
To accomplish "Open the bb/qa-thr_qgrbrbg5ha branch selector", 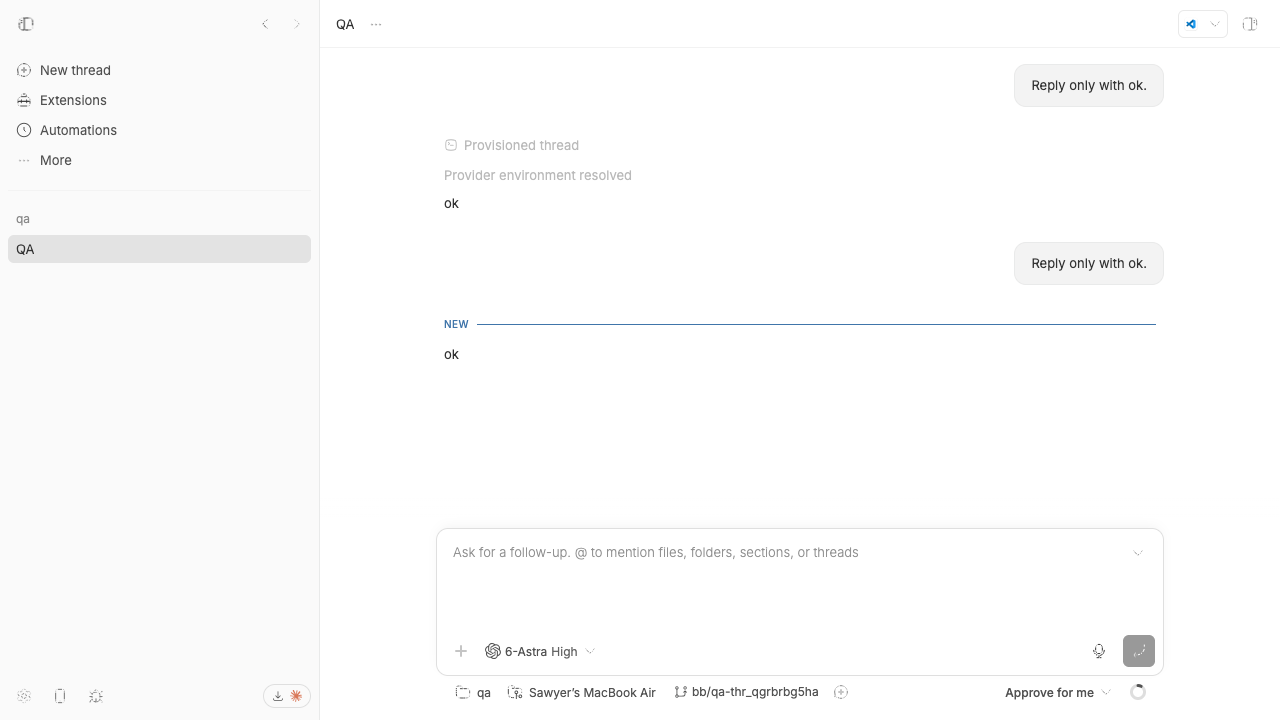I will click(x=746, y=692).
